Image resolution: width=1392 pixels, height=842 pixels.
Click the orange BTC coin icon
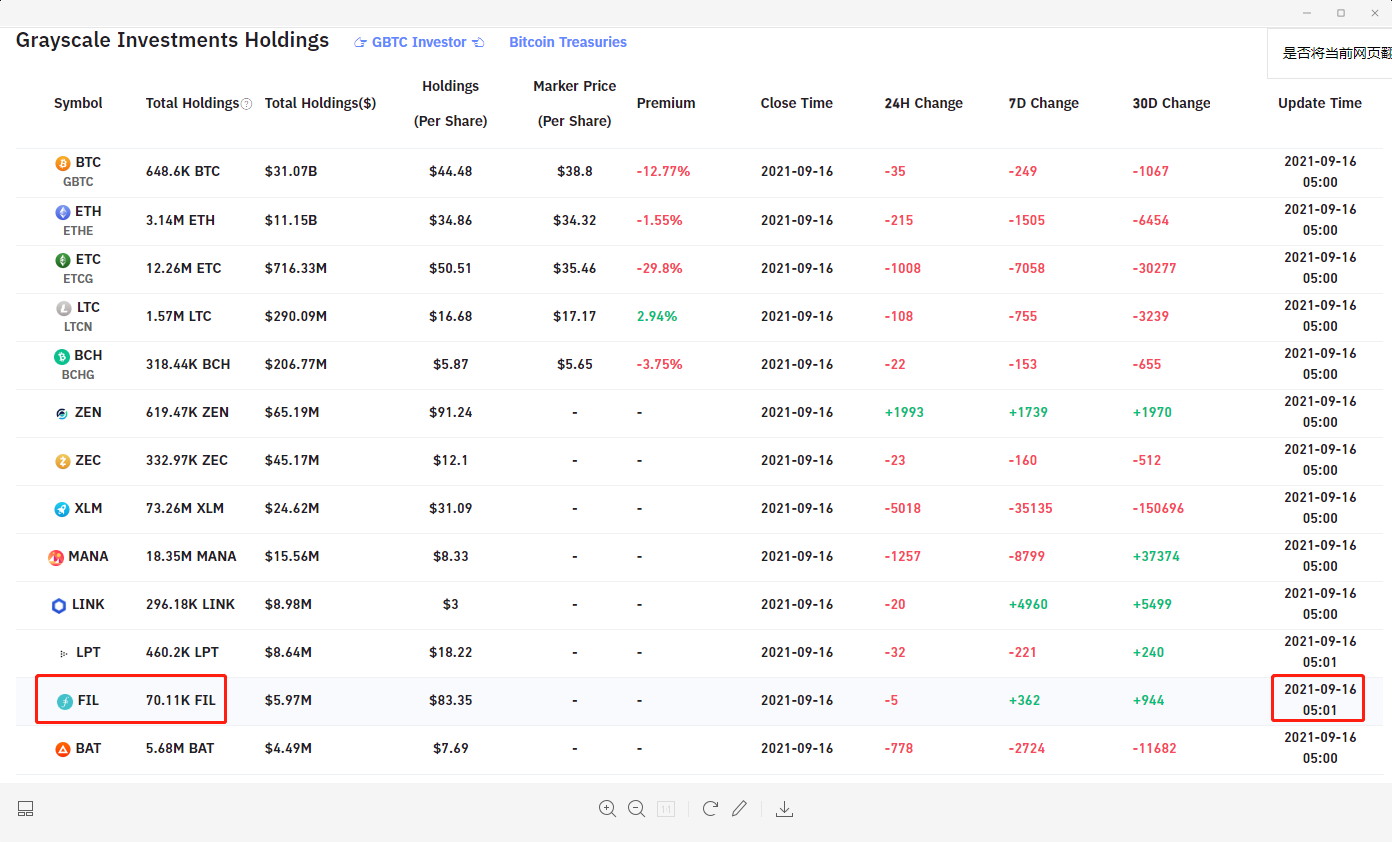[63, 163]
